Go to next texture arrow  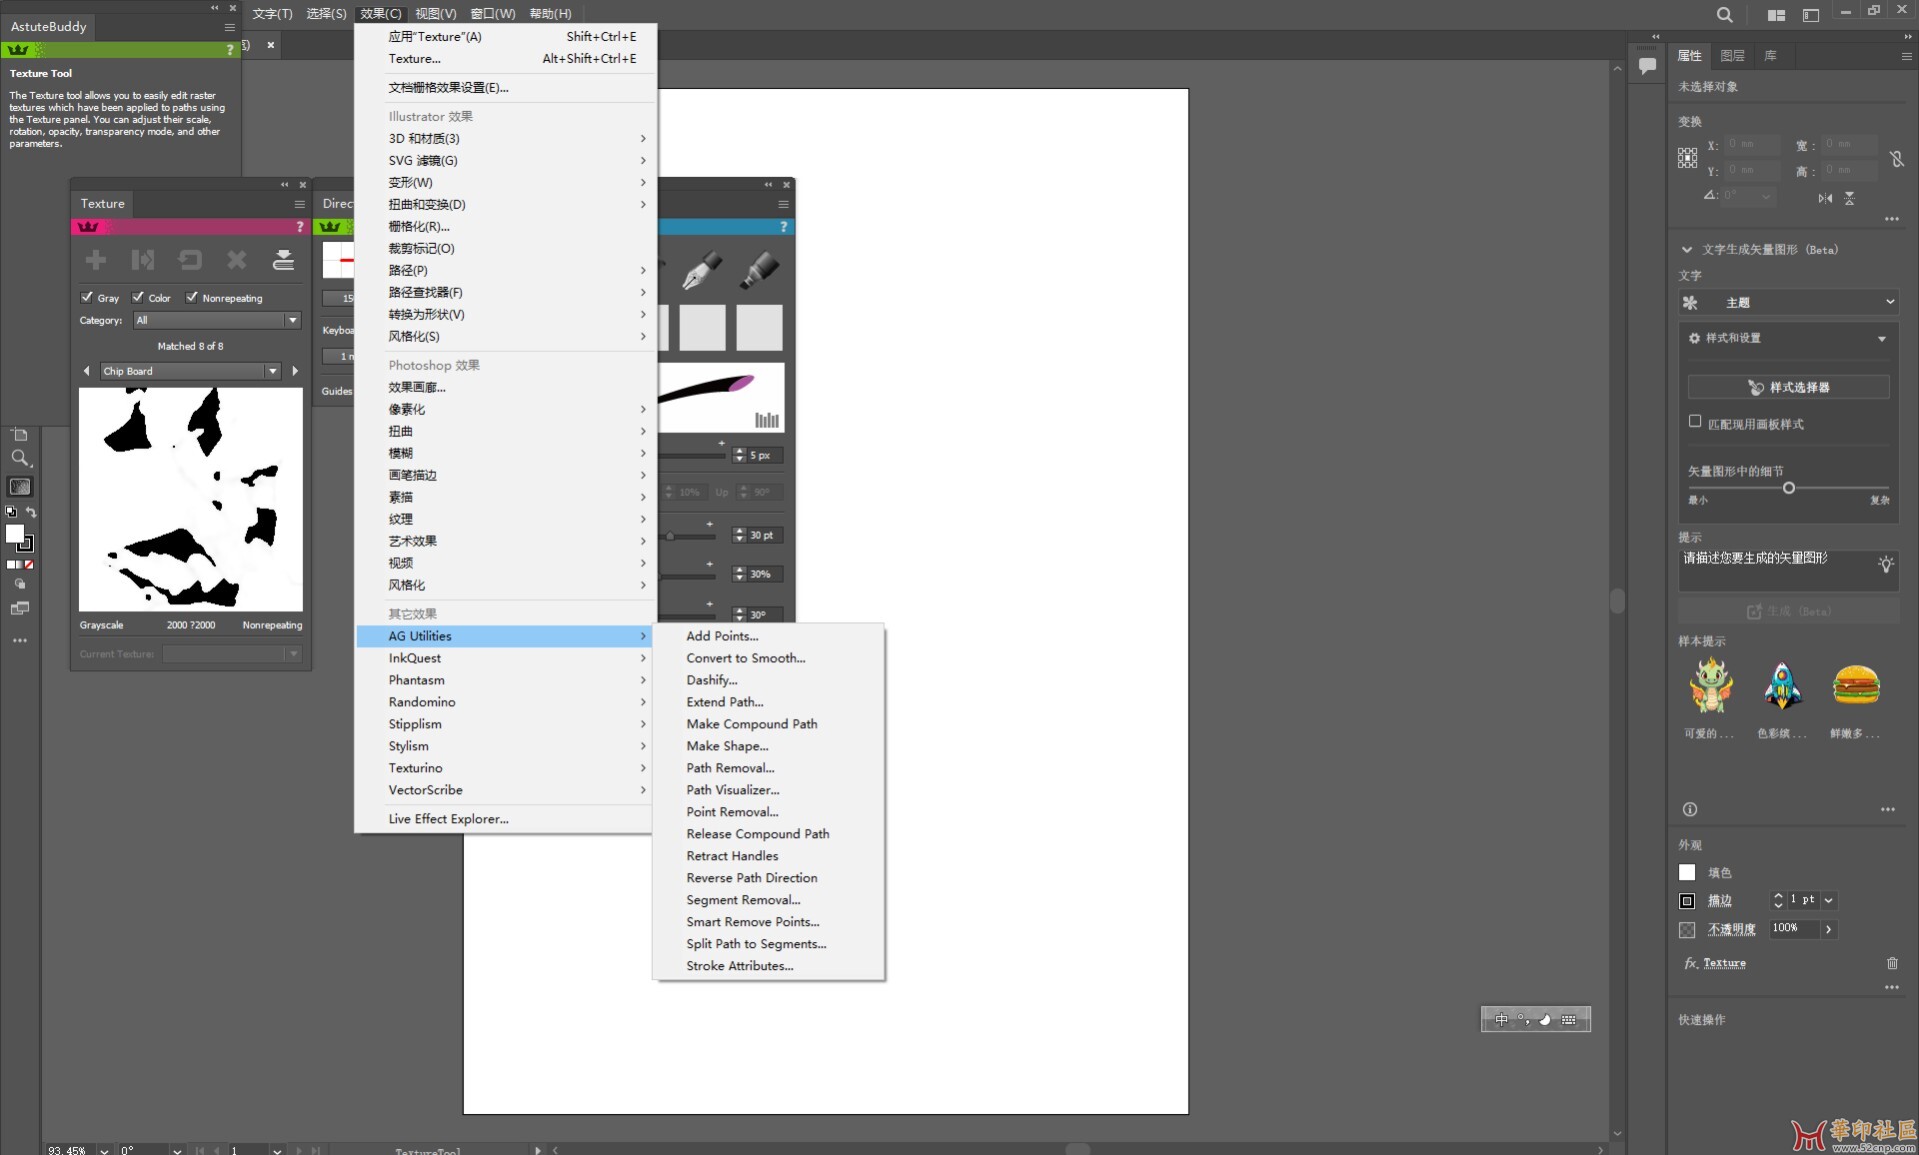coord(295,371)
